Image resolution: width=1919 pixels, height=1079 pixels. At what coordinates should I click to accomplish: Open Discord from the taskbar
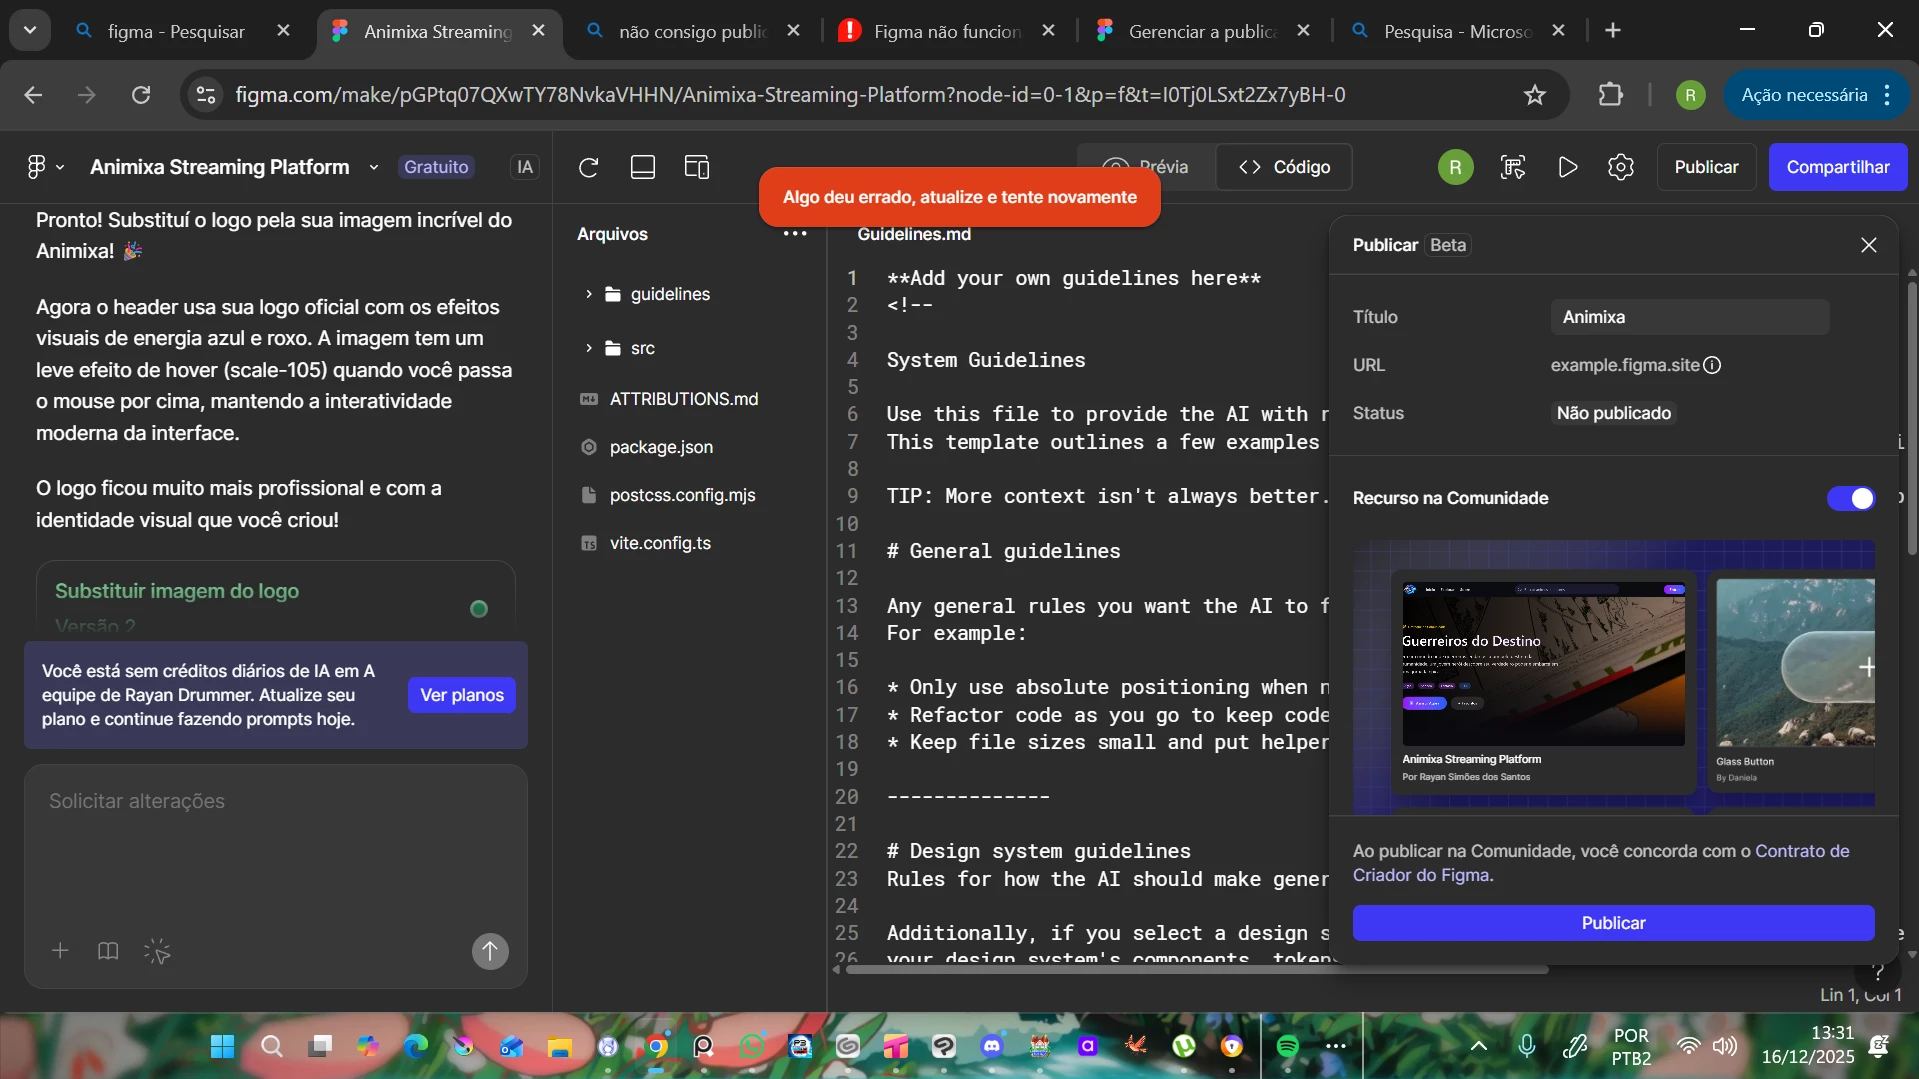[x=992, y=1046]
